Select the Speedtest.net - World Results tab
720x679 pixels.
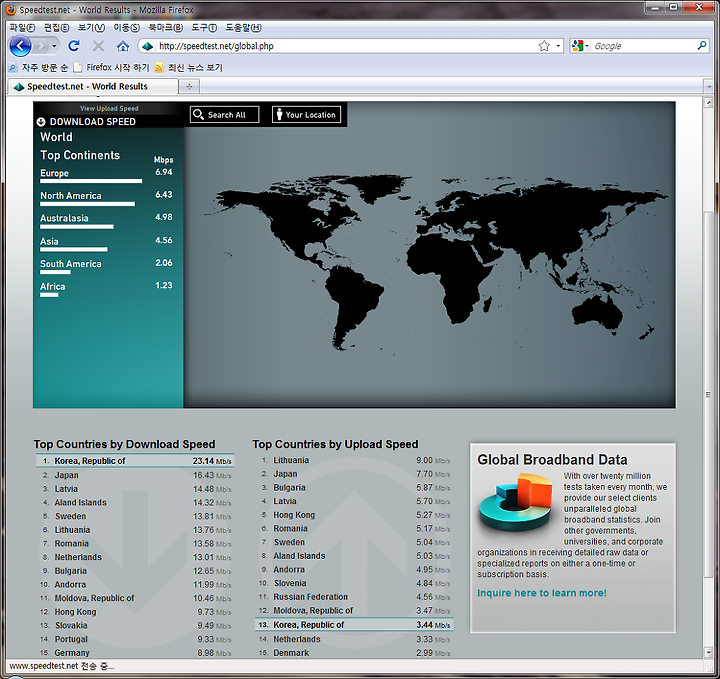(93, 86)
